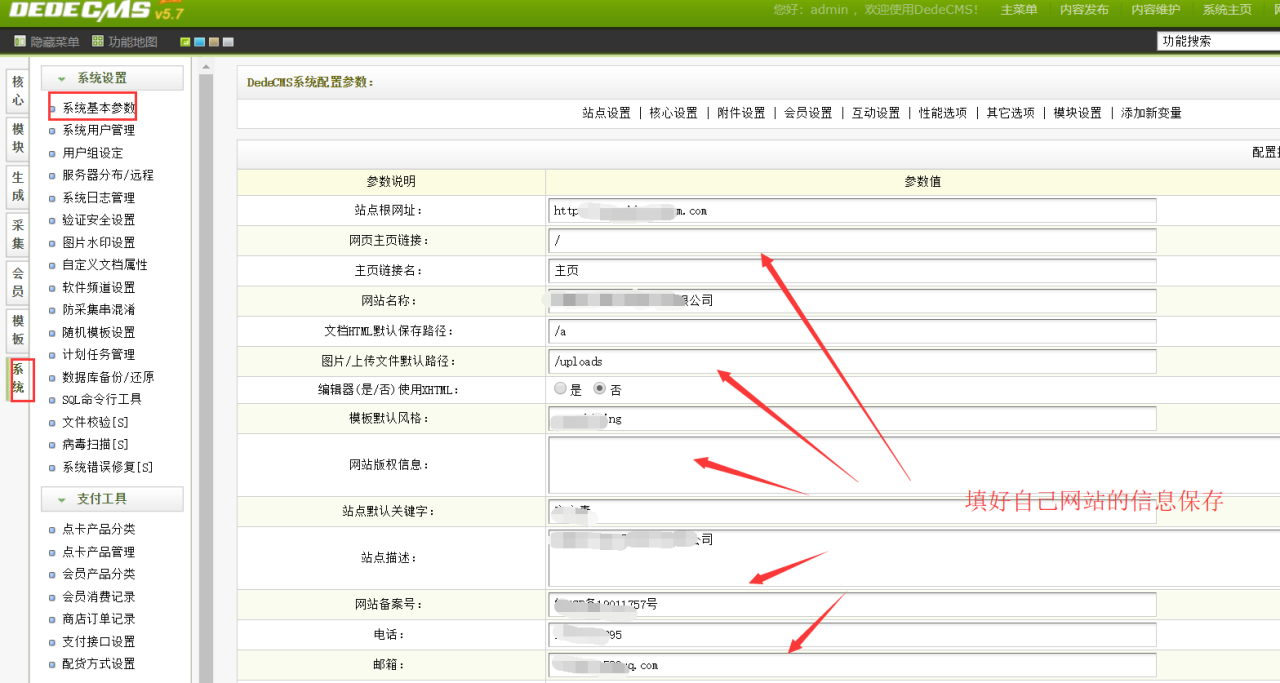
Task: Switch to the 核心 side tab
Action: [x=18, y=91]
